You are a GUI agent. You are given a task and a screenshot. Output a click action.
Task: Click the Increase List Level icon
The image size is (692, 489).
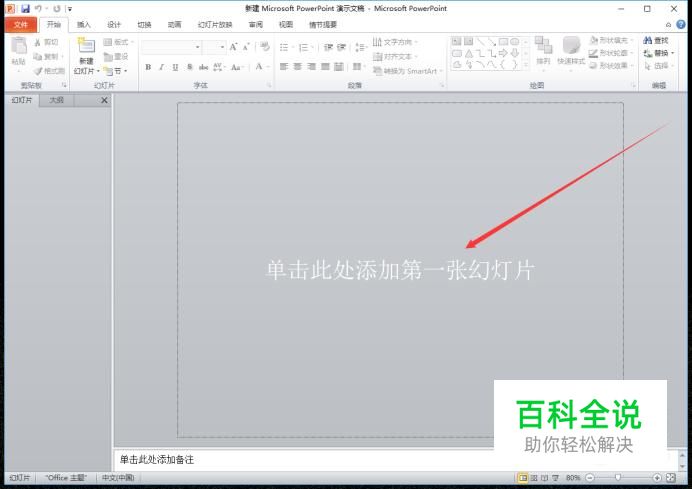pyautogui.click(x=342, y=47)
